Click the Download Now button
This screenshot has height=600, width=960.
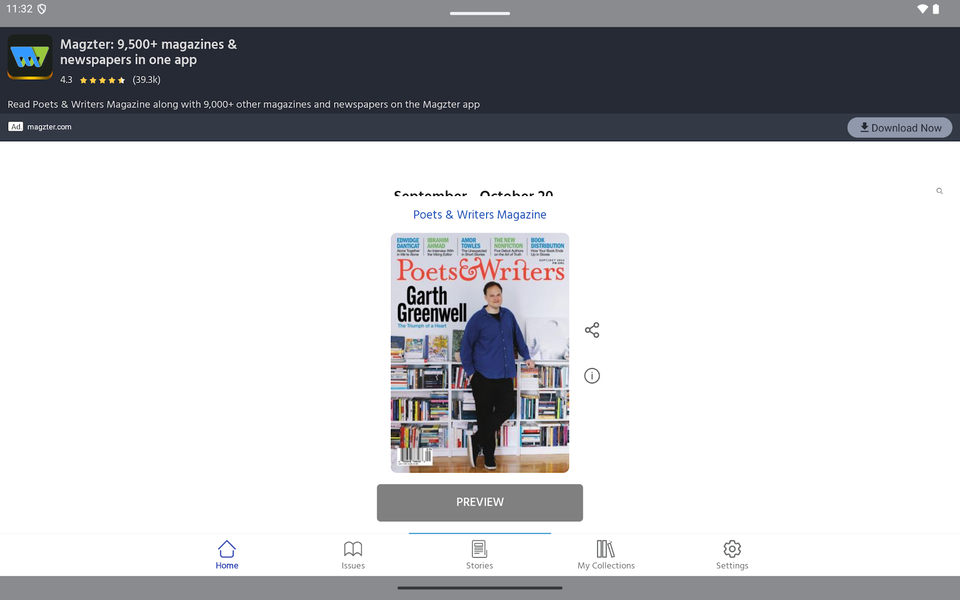pyautogui.click(x=899, y=127)
